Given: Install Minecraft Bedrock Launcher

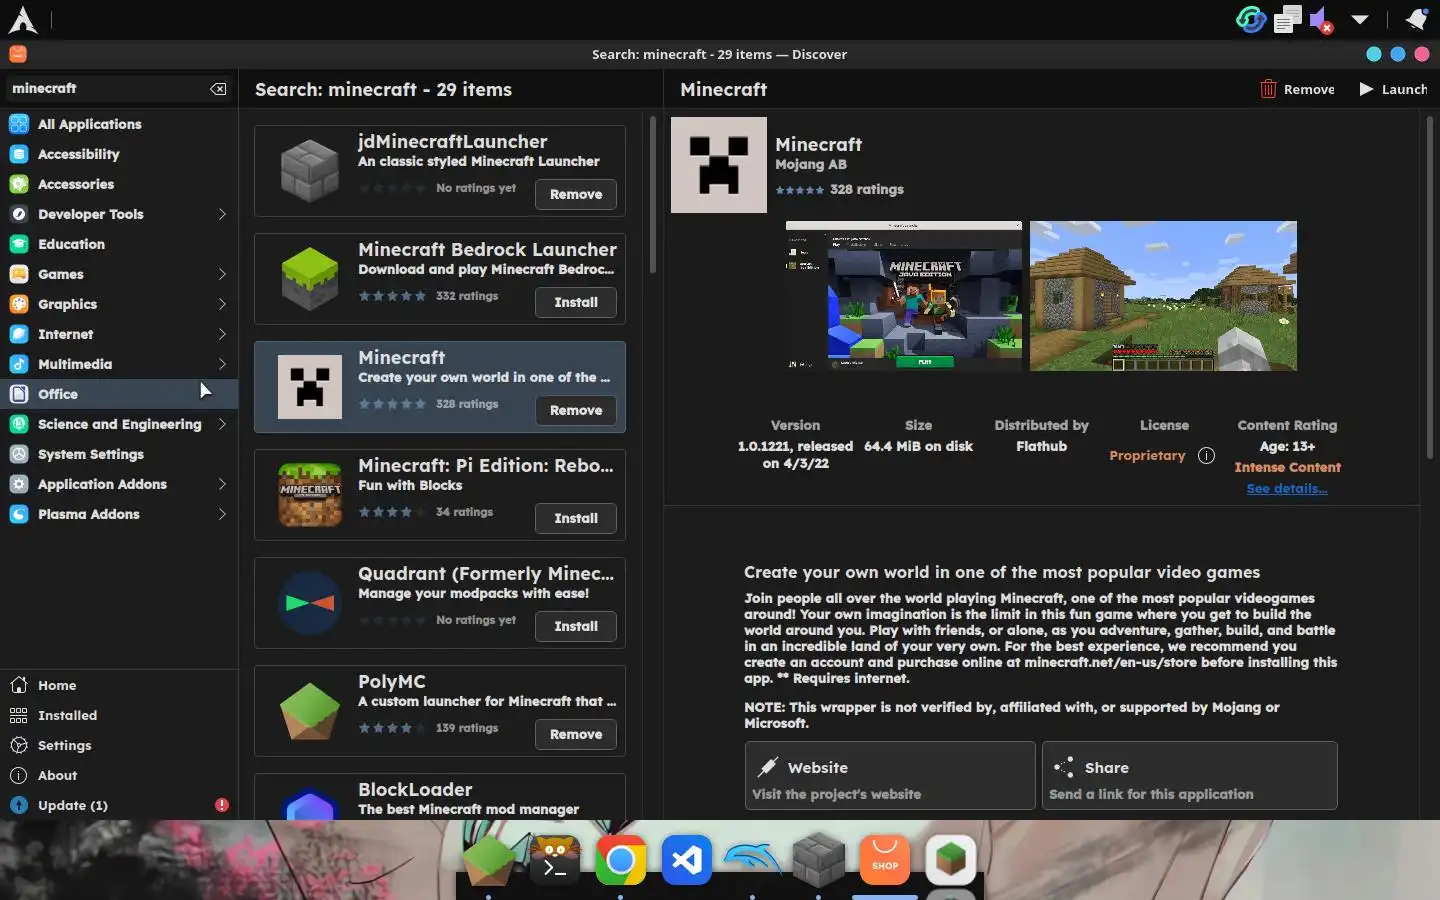Looking at the screenshot, I should click(x=576, y=302).
